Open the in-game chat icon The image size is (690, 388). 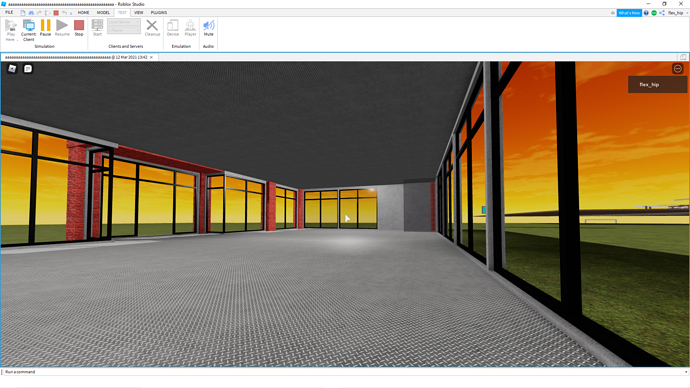[28, 69]
